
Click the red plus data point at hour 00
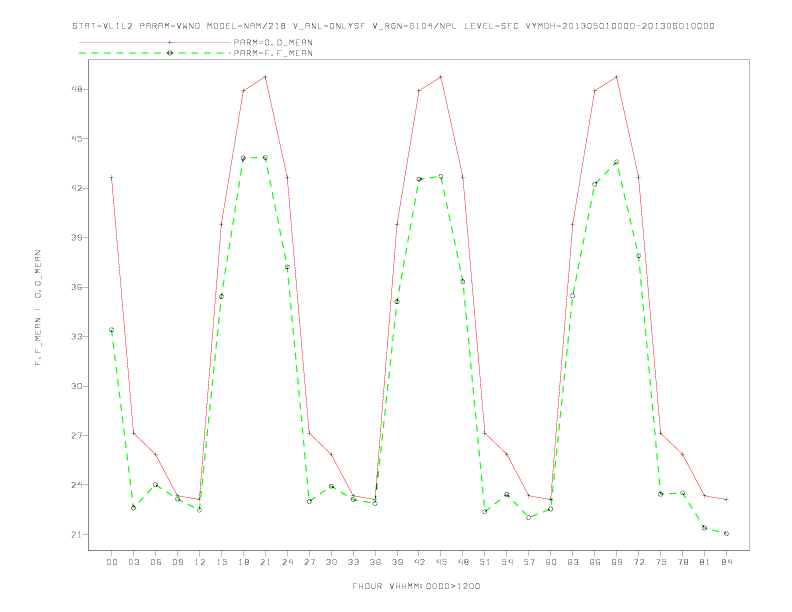click(112, 178)
